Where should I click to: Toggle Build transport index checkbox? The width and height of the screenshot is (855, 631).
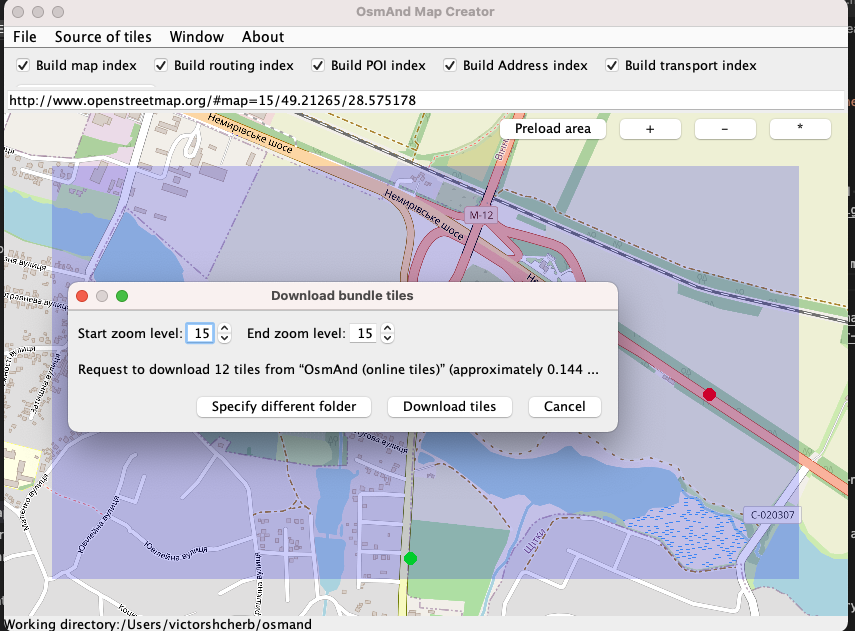[x=612, y=66]
